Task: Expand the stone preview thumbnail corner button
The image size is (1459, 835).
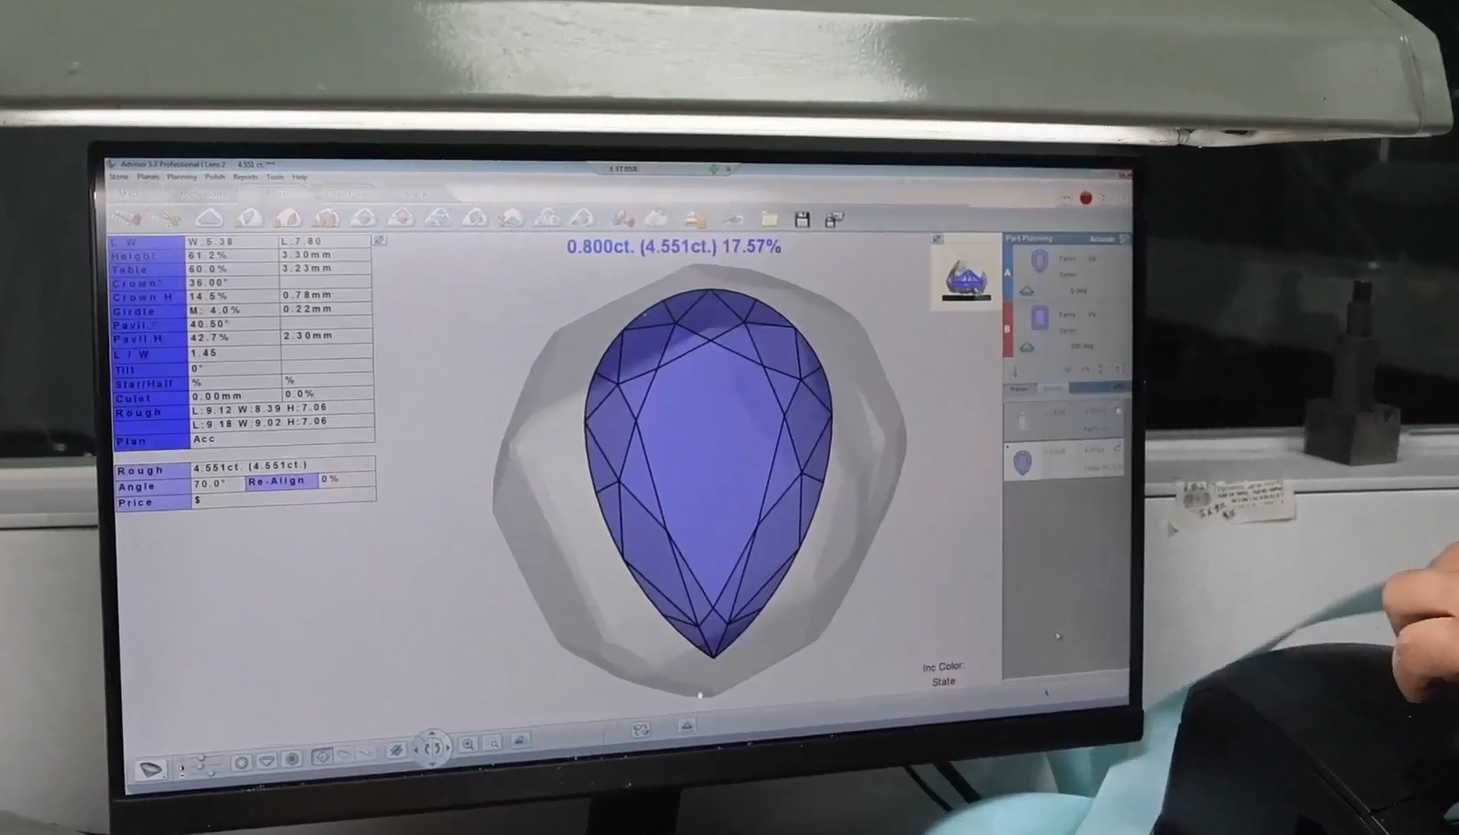Action: [937, 239]
